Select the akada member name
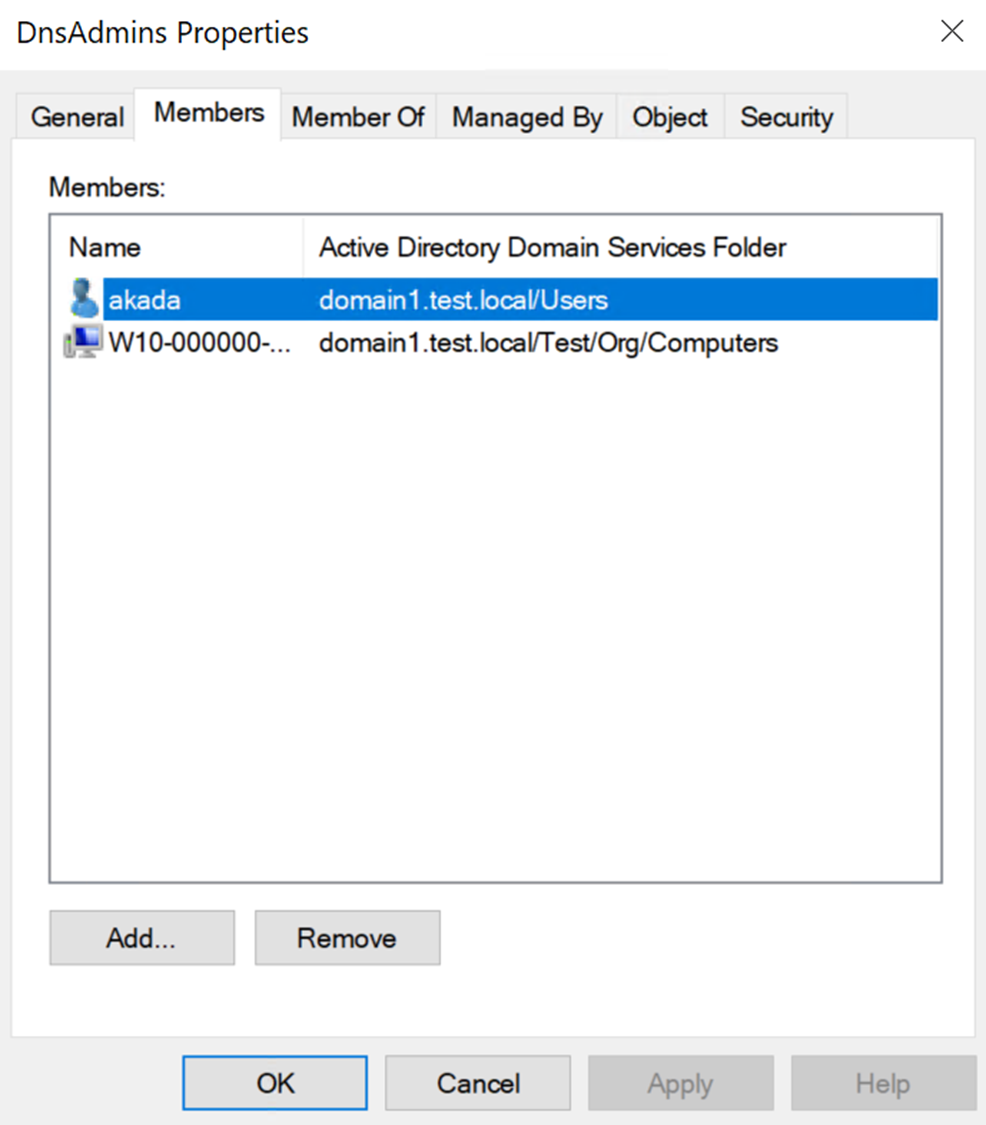986x1125 pixels. point(145,300)
